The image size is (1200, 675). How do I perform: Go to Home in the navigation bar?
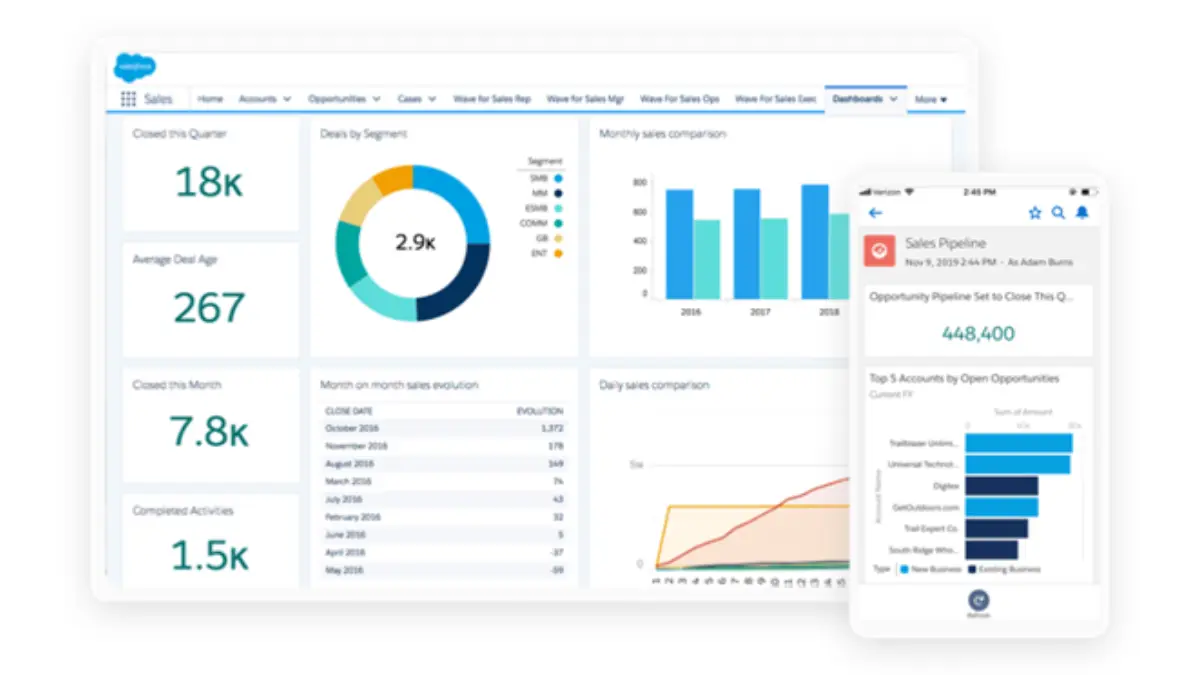[x=210, y=99]
